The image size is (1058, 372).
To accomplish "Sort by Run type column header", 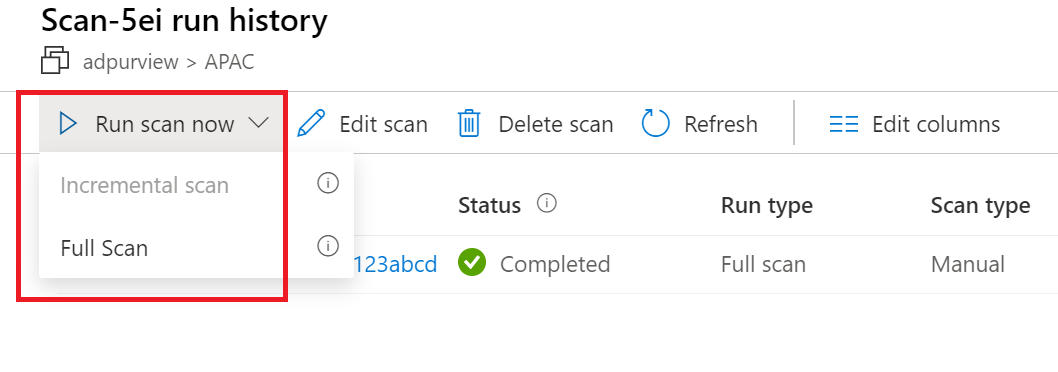I will point(767,206).
